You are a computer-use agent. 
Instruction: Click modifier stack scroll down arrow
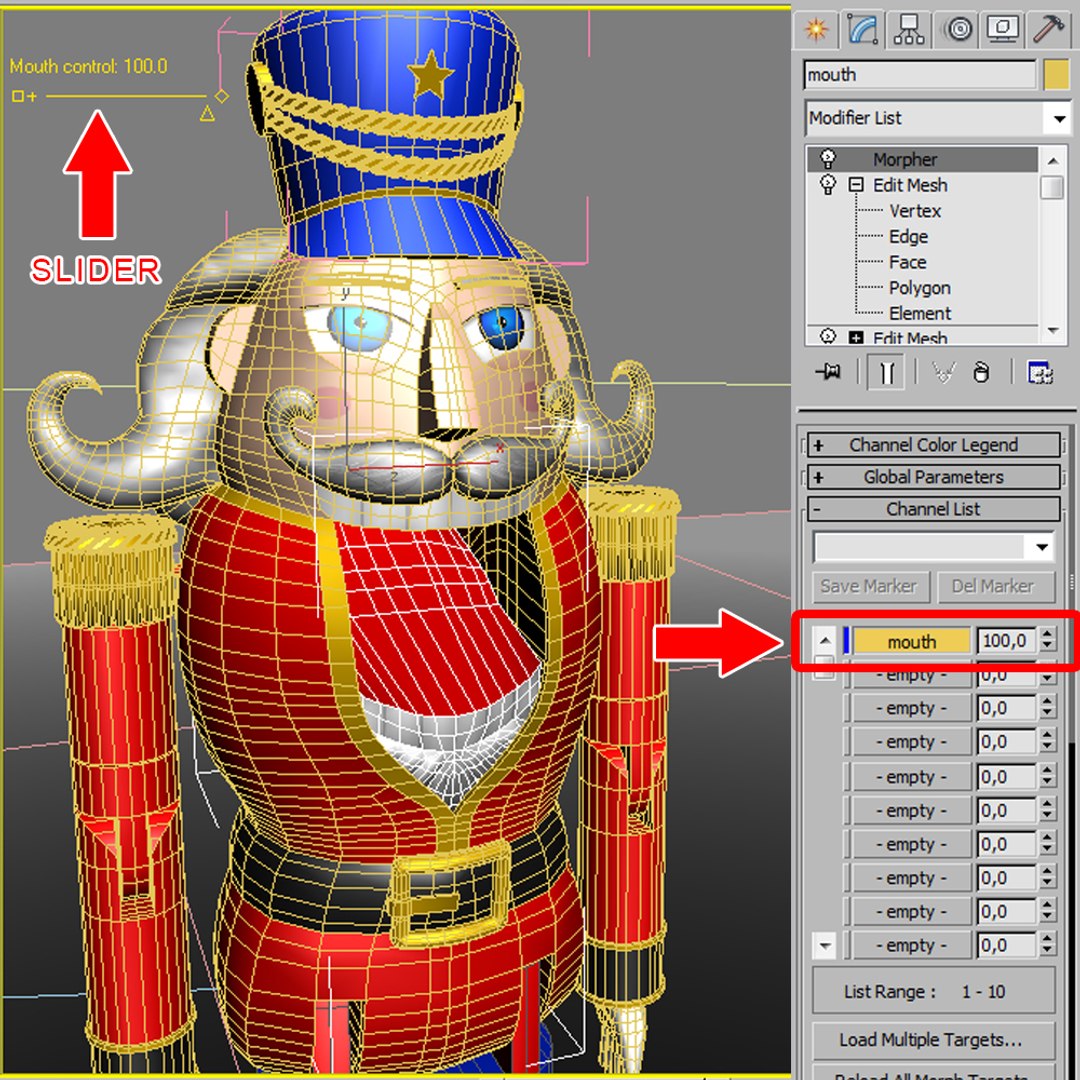coord(1052,331)
